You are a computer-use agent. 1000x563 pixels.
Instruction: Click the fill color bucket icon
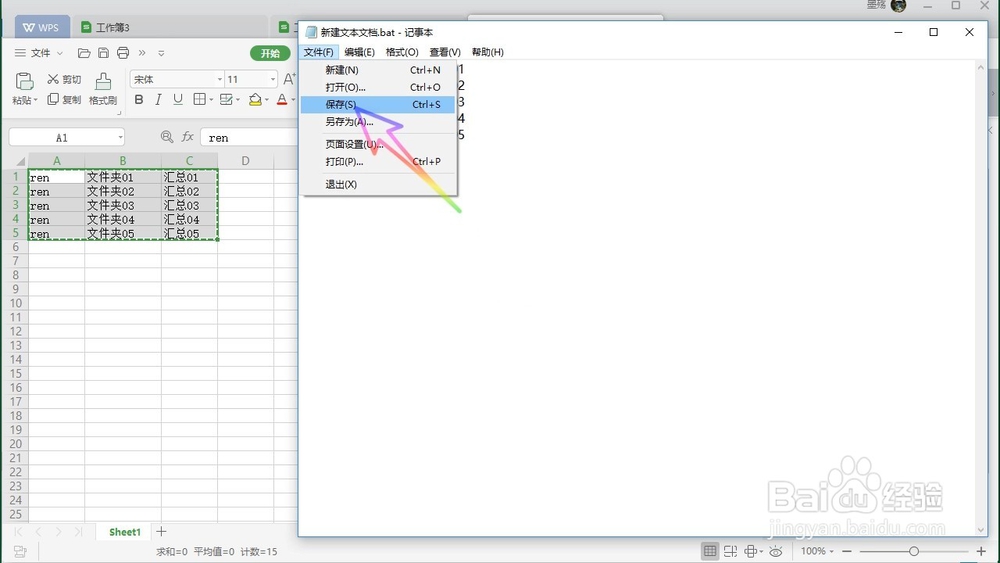tap(255, 99)
